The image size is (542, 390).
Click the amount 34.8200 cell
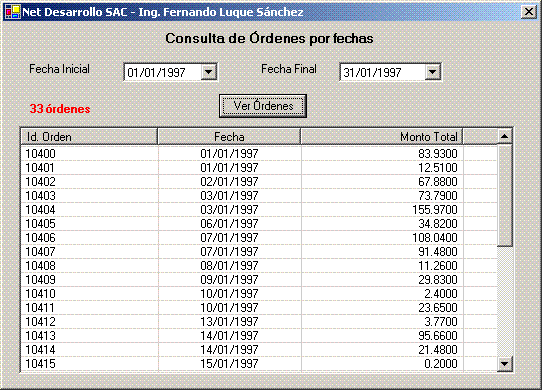(382, 224)
